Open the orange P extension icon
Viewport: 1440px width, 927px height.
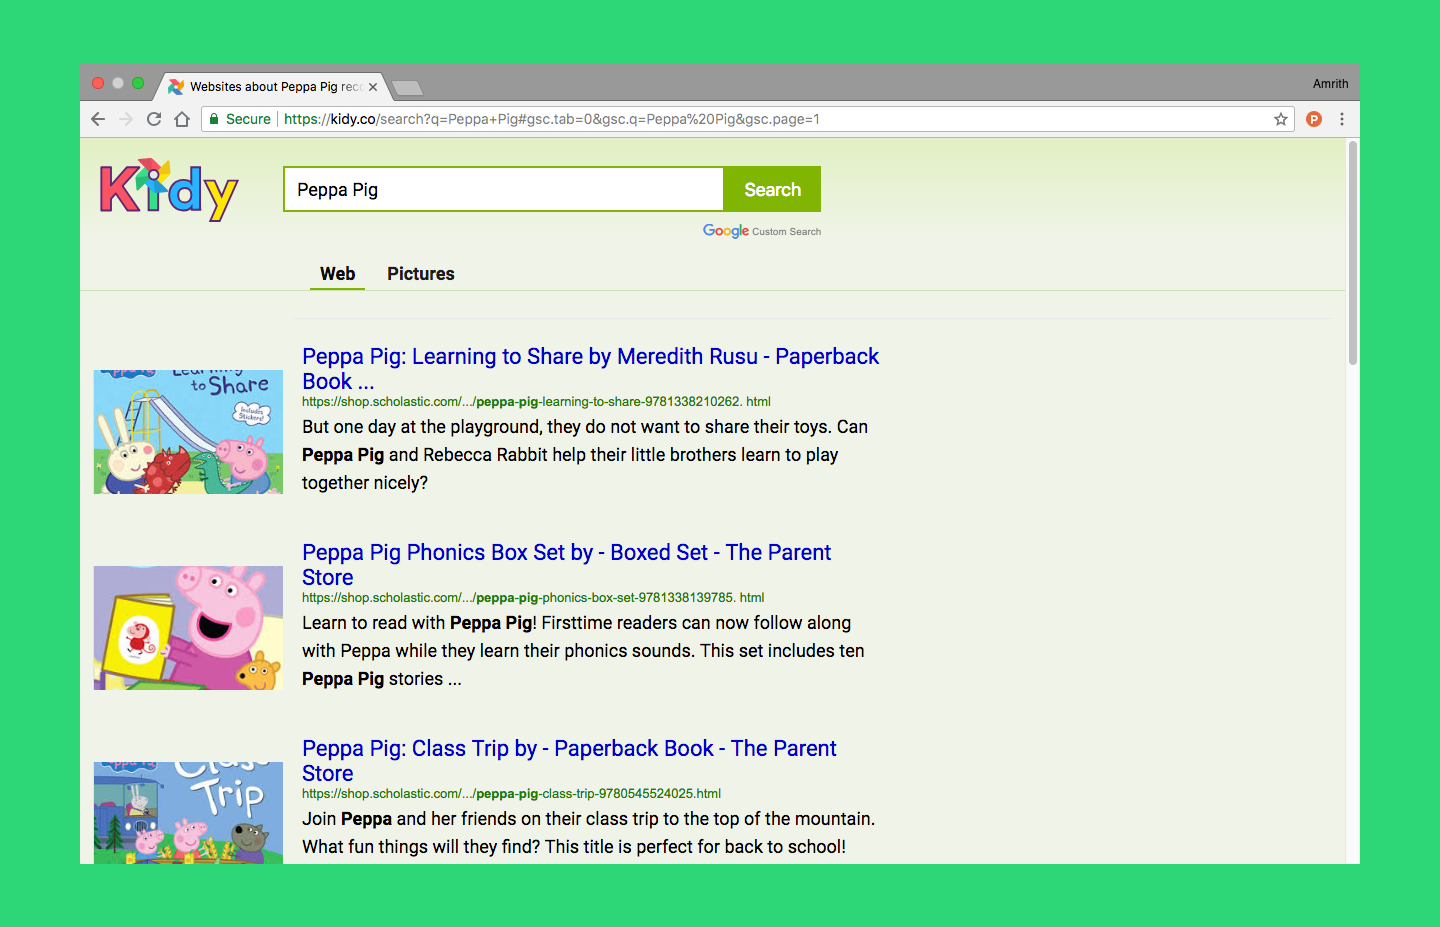(x=1314, y=119)
